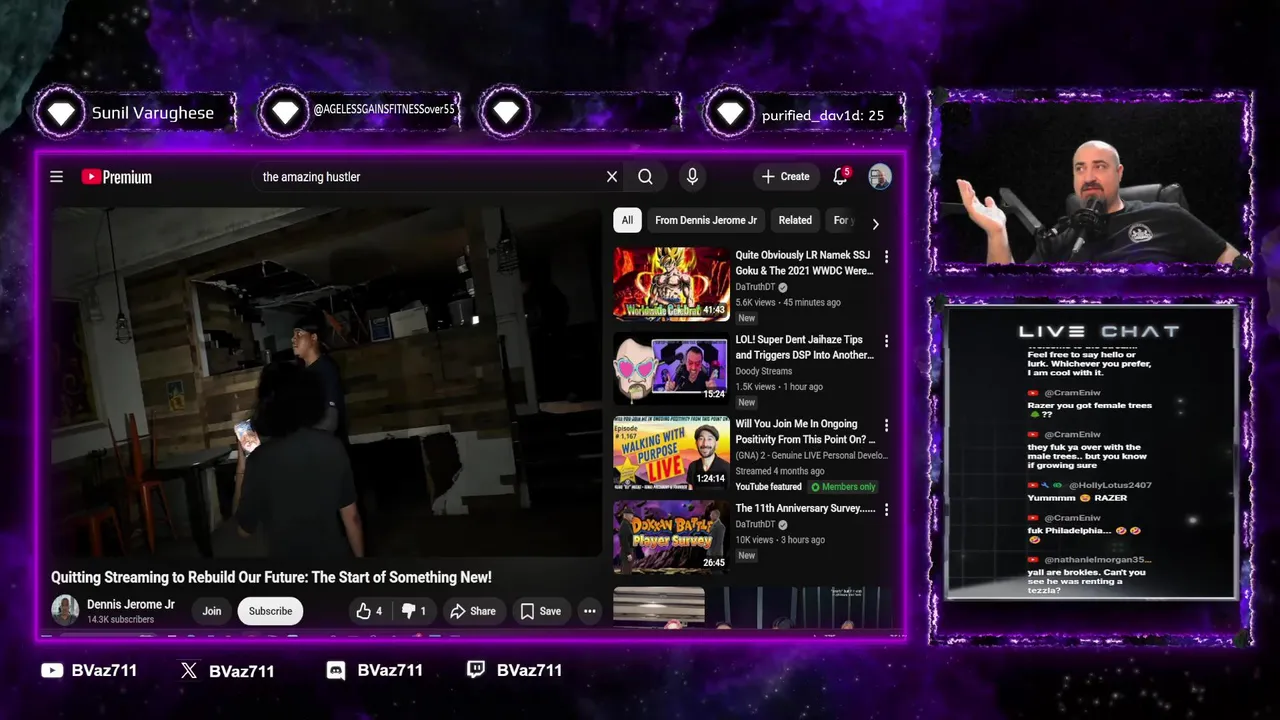The image size is (1280, 720).
Task: Click the YouTube icon beside BVaz711
Action: 52,670
